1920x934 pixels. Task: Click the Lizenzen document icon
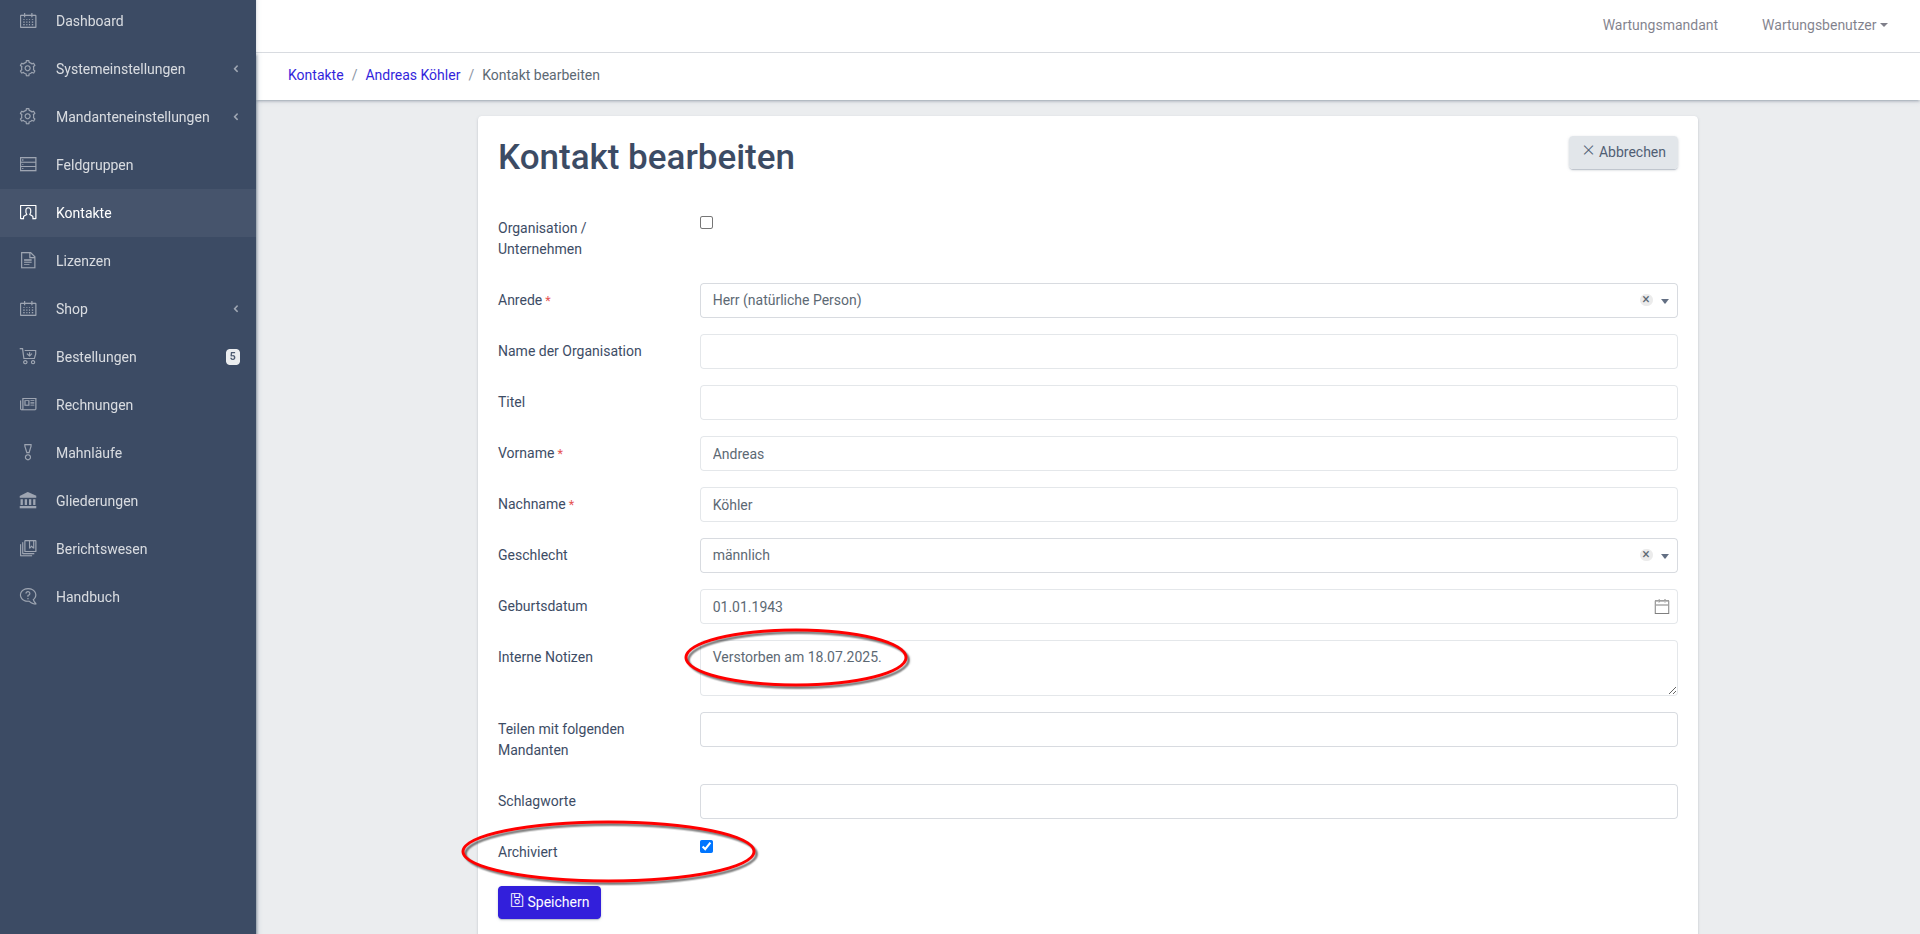28,261
